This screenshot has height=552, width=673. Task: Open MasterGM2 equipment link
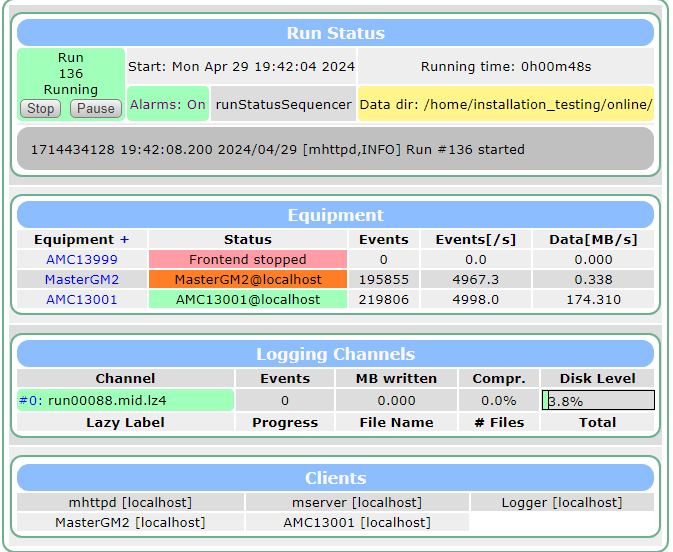tap(82, 279)
